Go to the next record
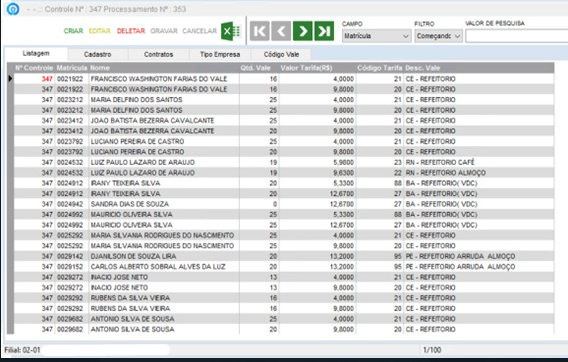Image resolution: width=568 pixels, height=362 pixels. (x=303, y=31)
